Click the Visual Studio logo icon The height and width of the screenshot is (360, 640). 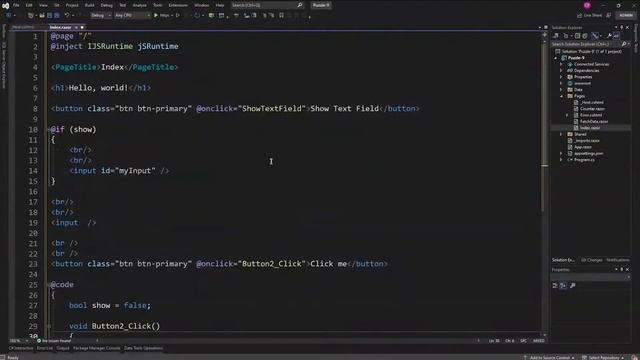click(5, 5)
